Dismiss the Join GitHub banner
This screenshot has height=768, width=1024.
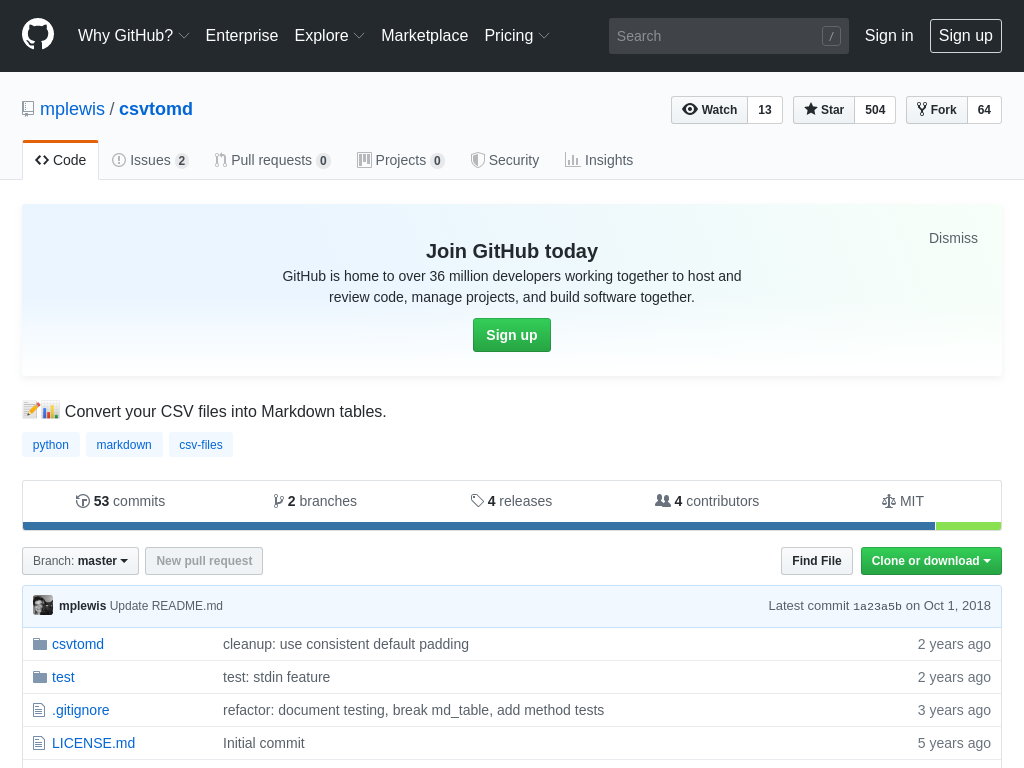[x=953, y=238]
